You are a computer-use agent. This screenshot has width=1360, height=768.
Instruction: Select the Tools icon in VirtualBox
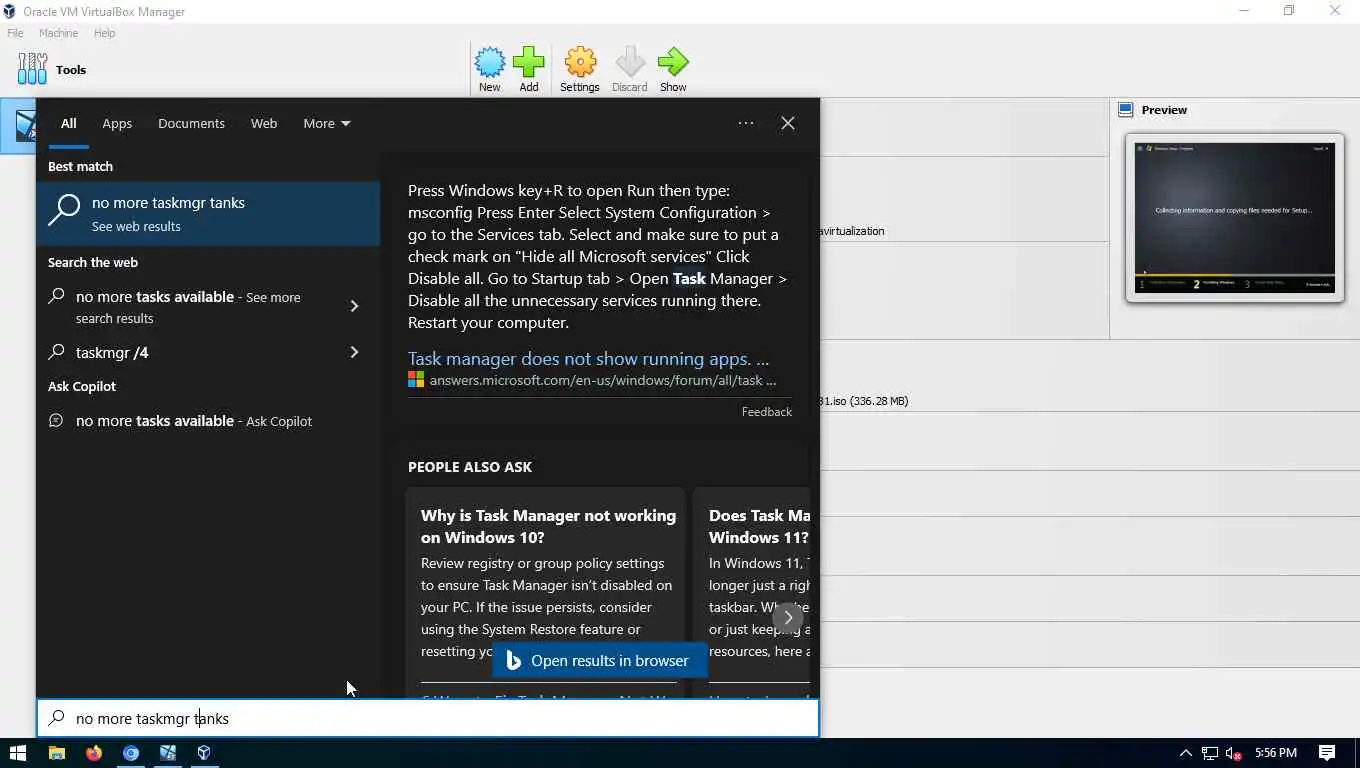[32, 69]
